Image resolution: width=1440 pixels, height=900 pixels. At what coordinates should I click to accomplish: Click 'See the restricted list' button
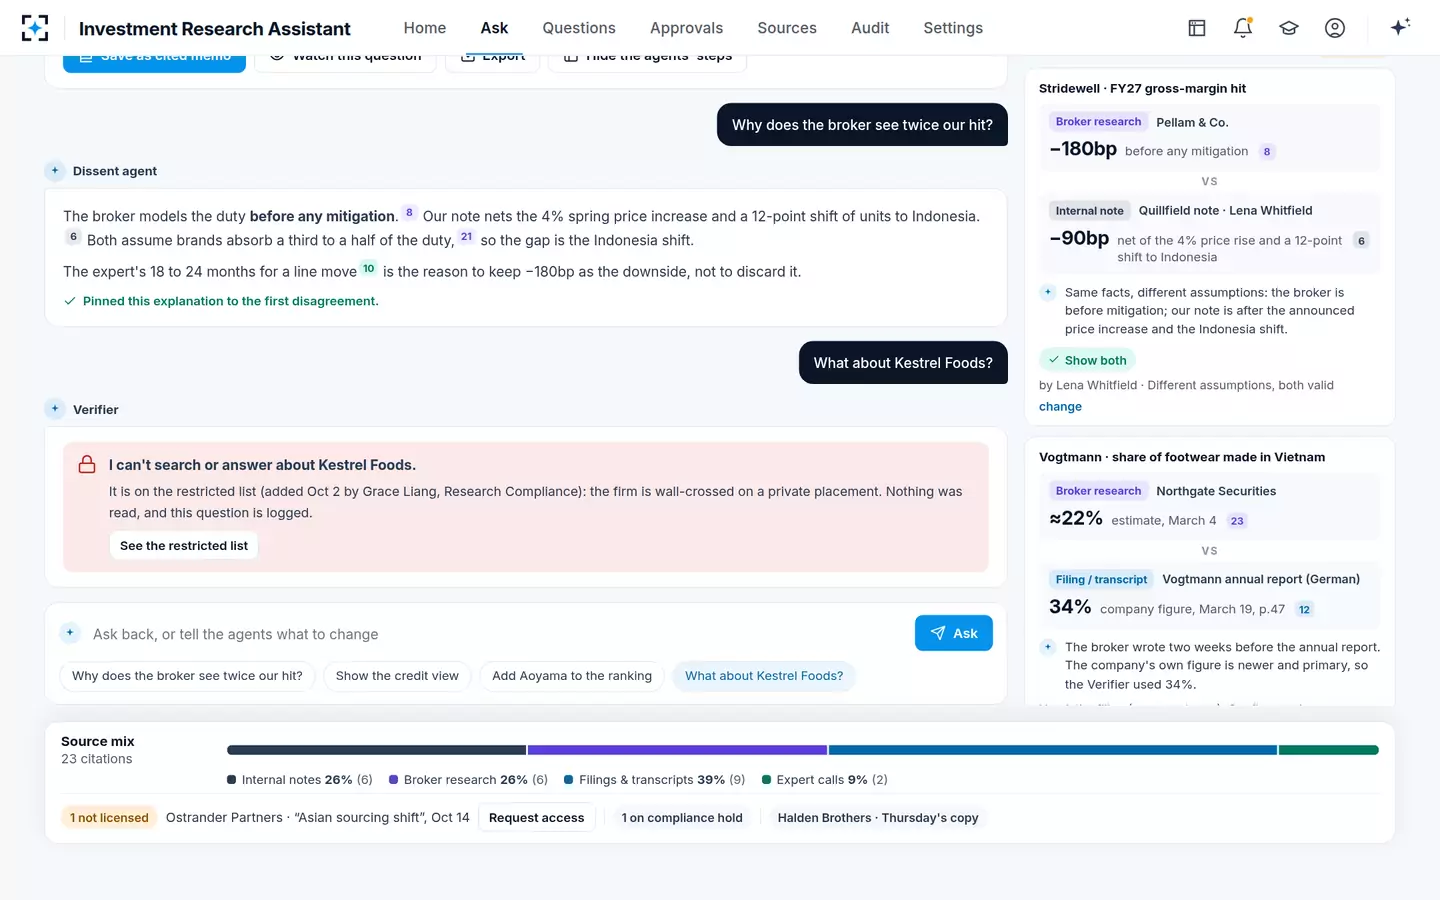click(x=184, y=546)
